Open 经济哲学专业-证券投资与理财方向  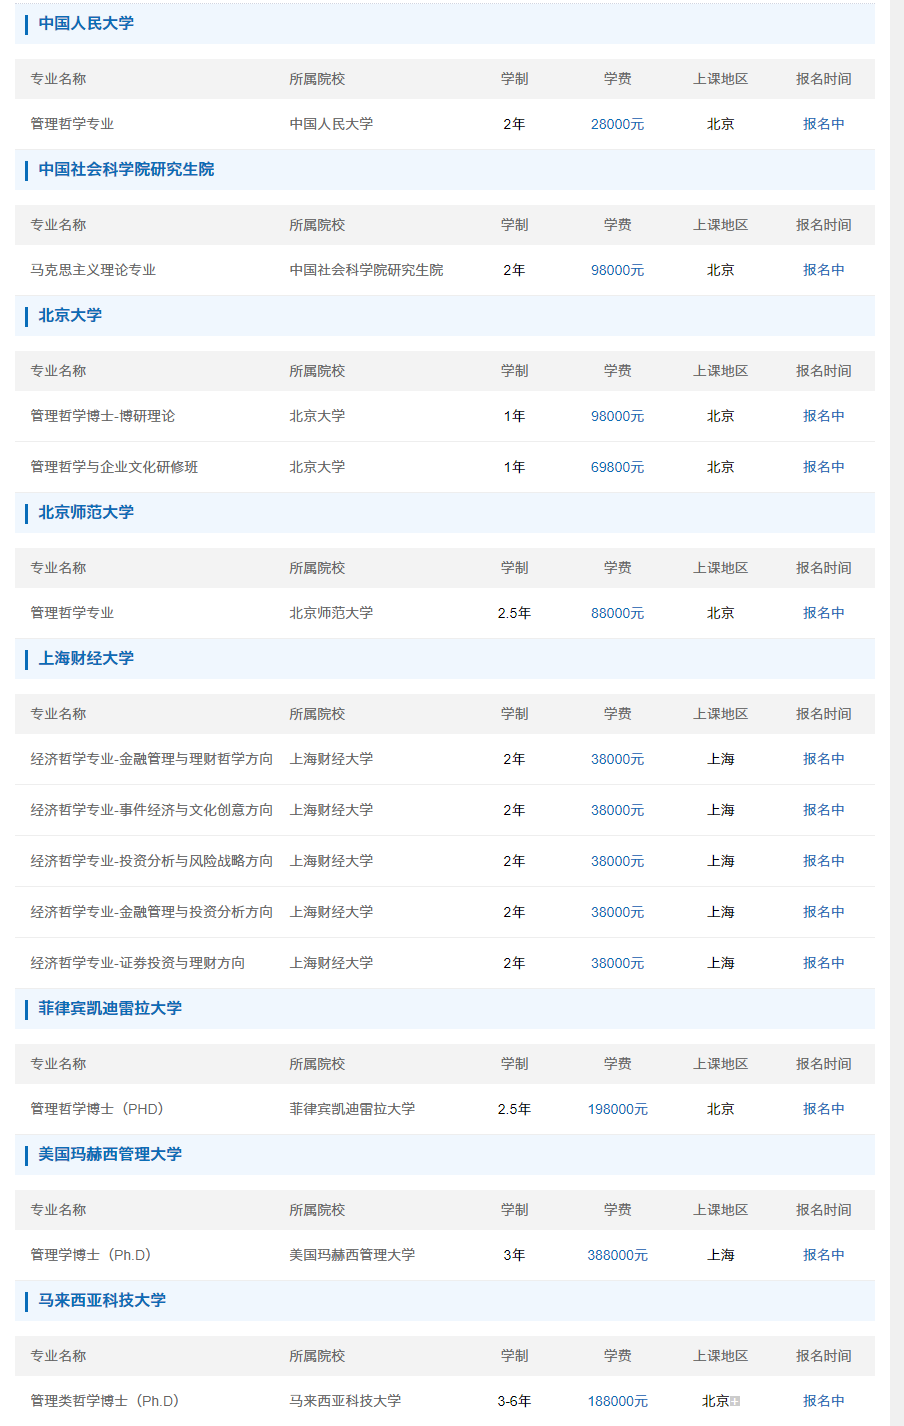(137, 963)
